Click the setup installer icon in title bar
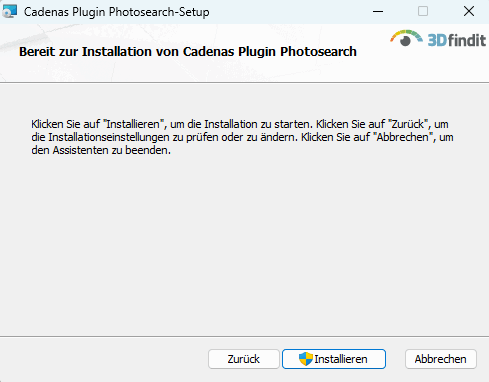Screen dimensions: 489x382 [x=9, y=11]
